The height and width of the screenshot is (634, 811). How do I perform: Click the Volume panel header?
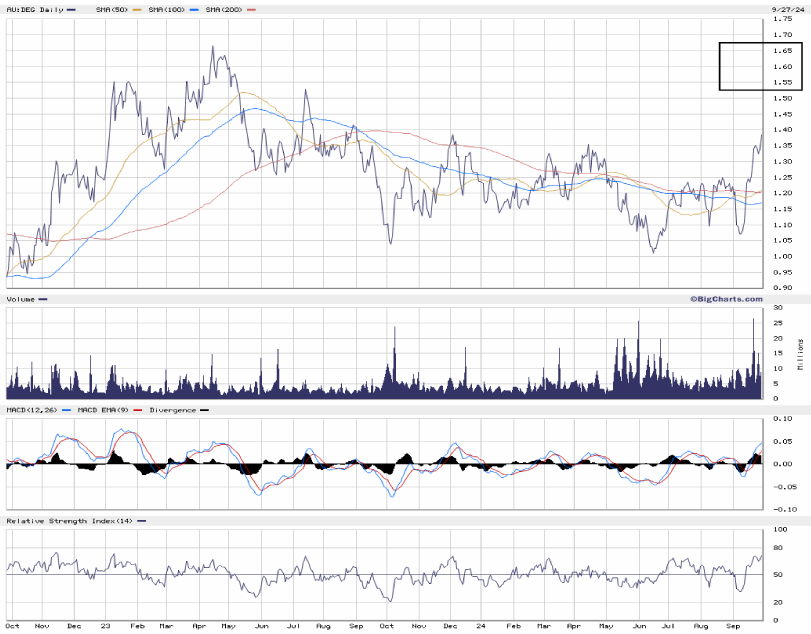pos(21,299)
